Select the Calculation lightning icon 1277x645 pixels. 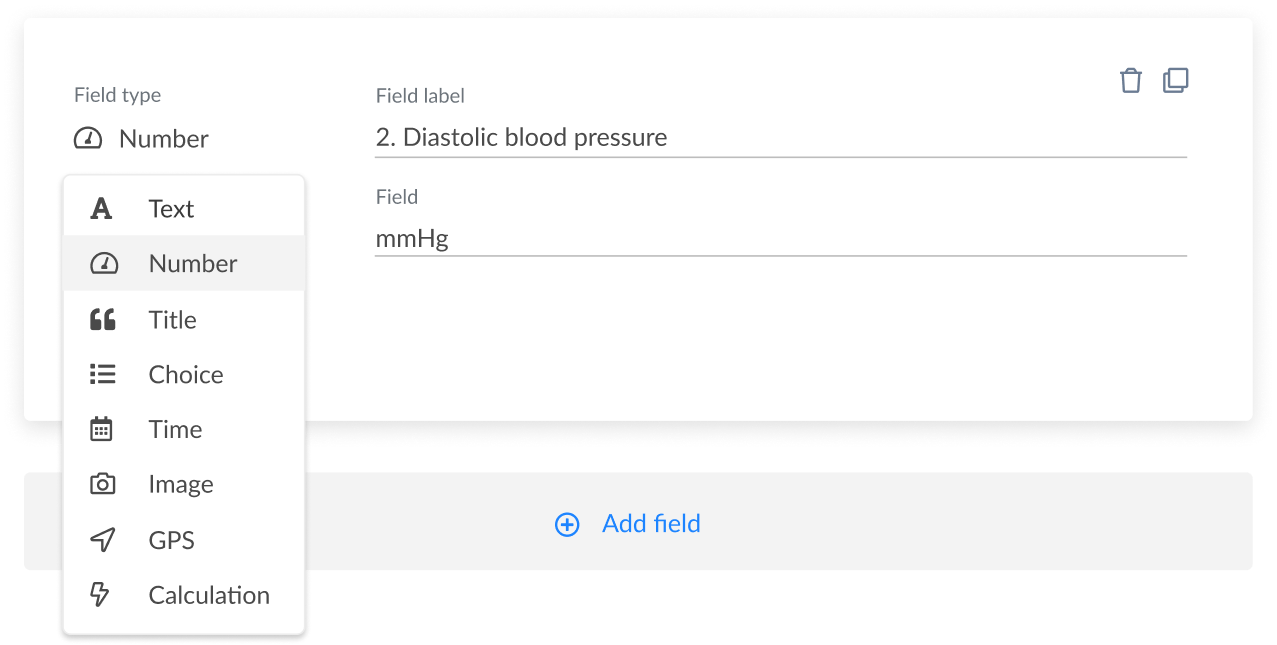(x=101, y=594)
